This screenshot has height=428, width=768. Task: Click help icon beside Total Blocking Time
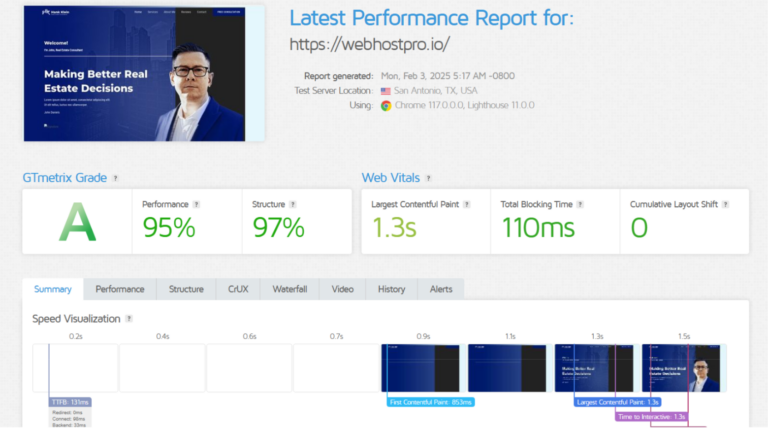tap(580, 204)
